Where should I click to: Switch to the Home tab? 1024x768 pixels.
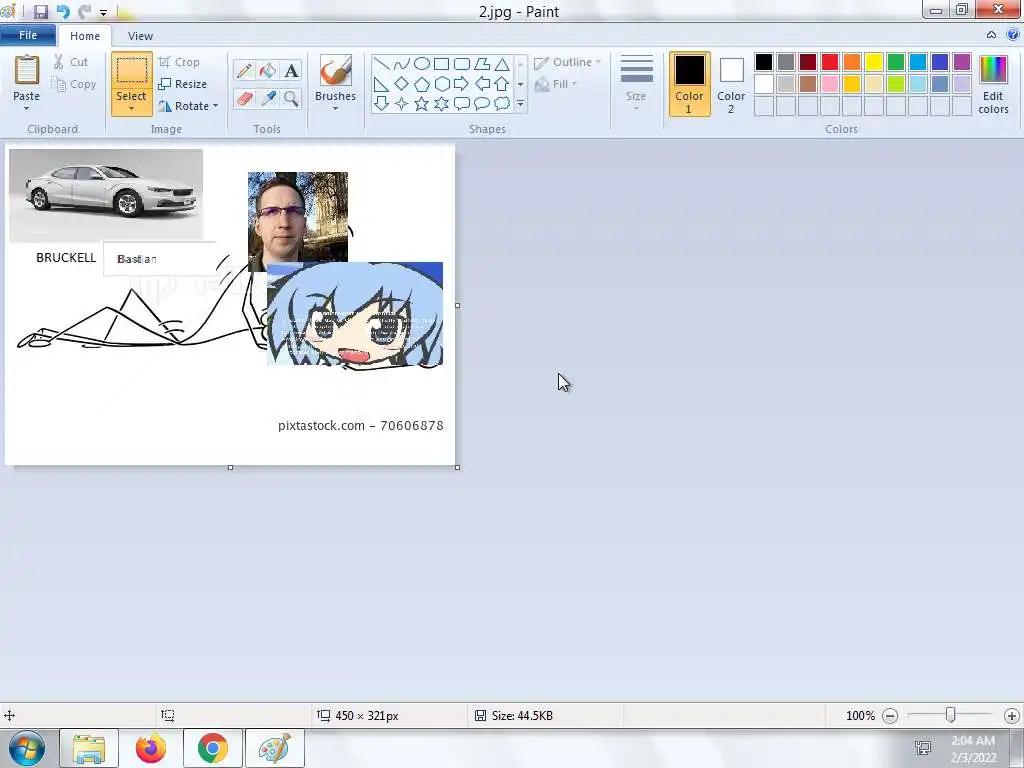pos(85,36)
